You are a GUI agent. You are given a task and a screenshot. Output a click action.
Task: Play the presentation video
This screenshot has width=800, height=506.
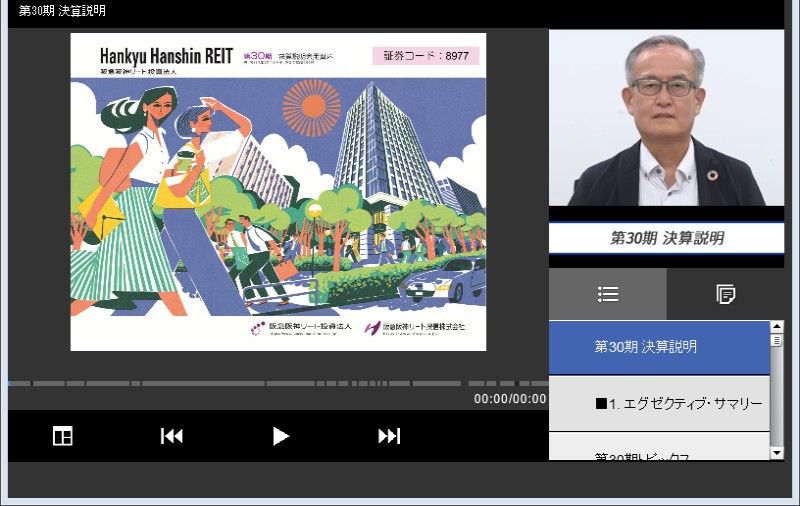point(280,436)
